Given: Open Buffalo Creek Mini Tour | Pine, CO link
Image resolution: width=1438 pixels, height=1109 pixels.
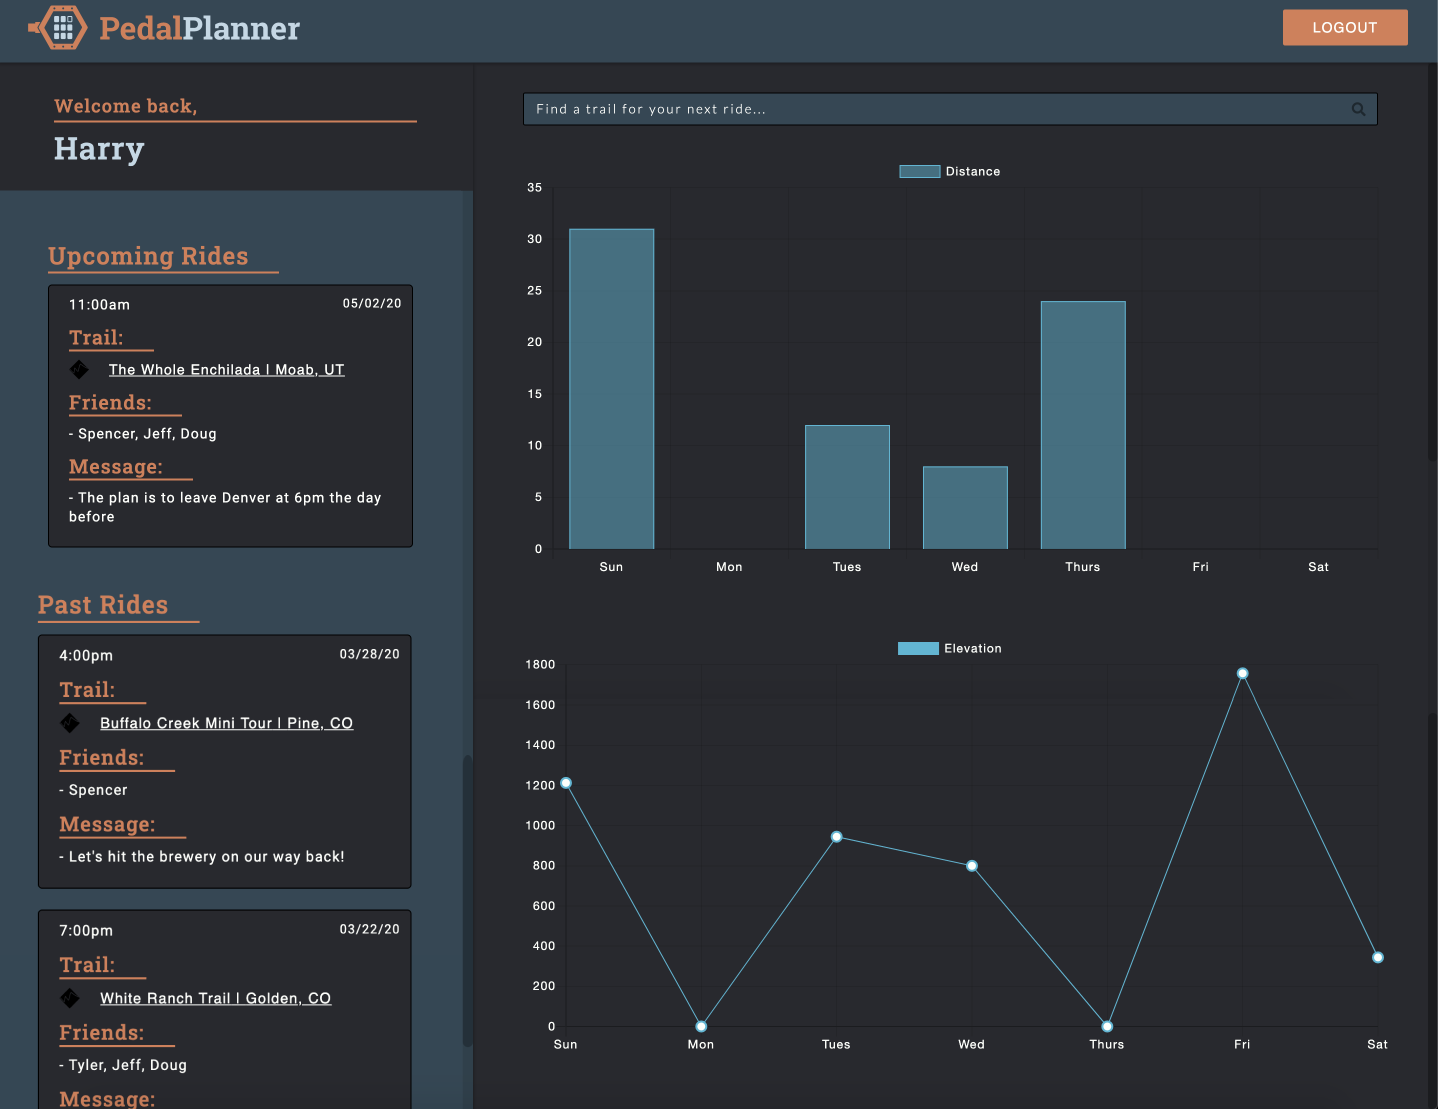Looking at the screenshot, I should tap(226, 723).
